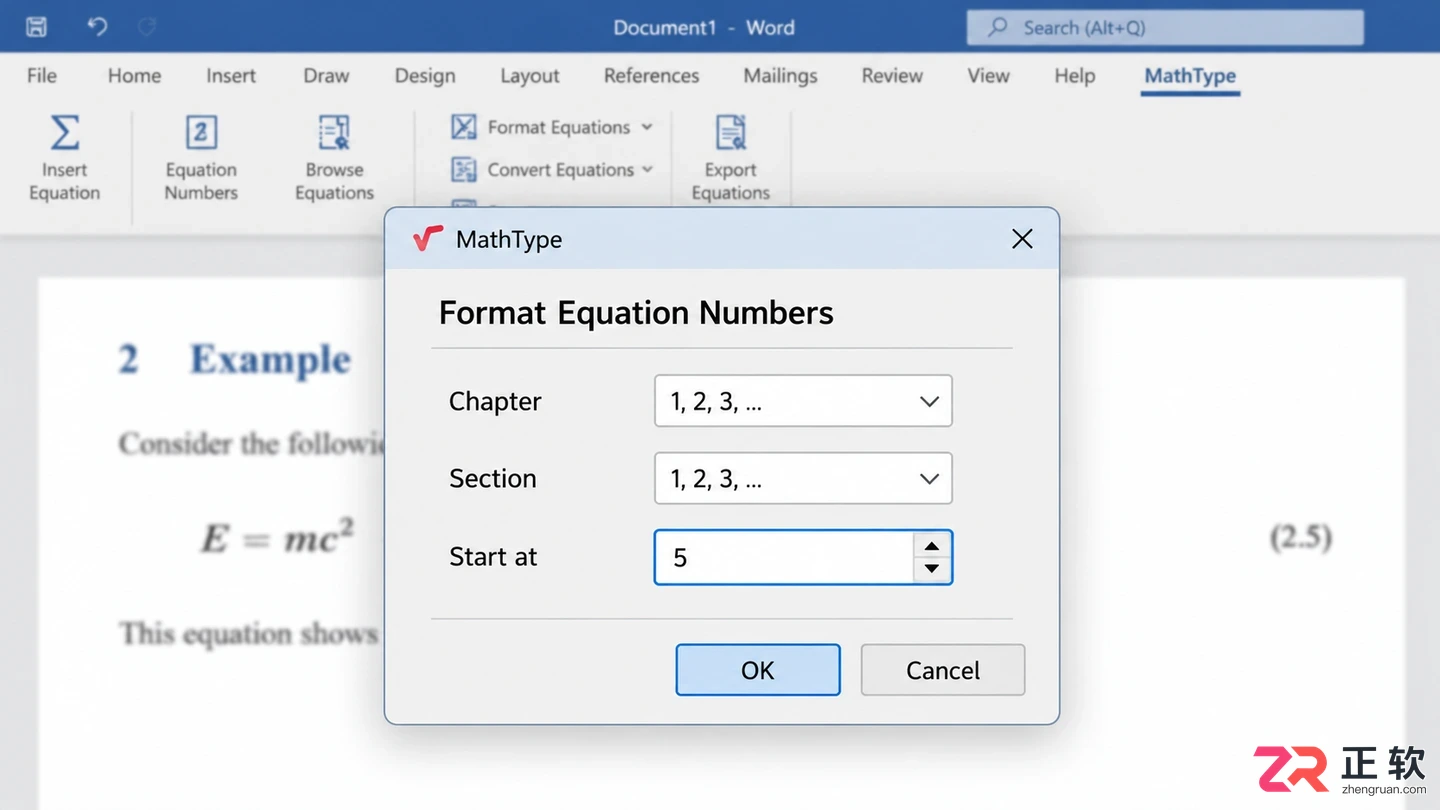Viewport: 1440px width, 810px height.
Task: Switch to the References tab
Action: pos(652,76)
